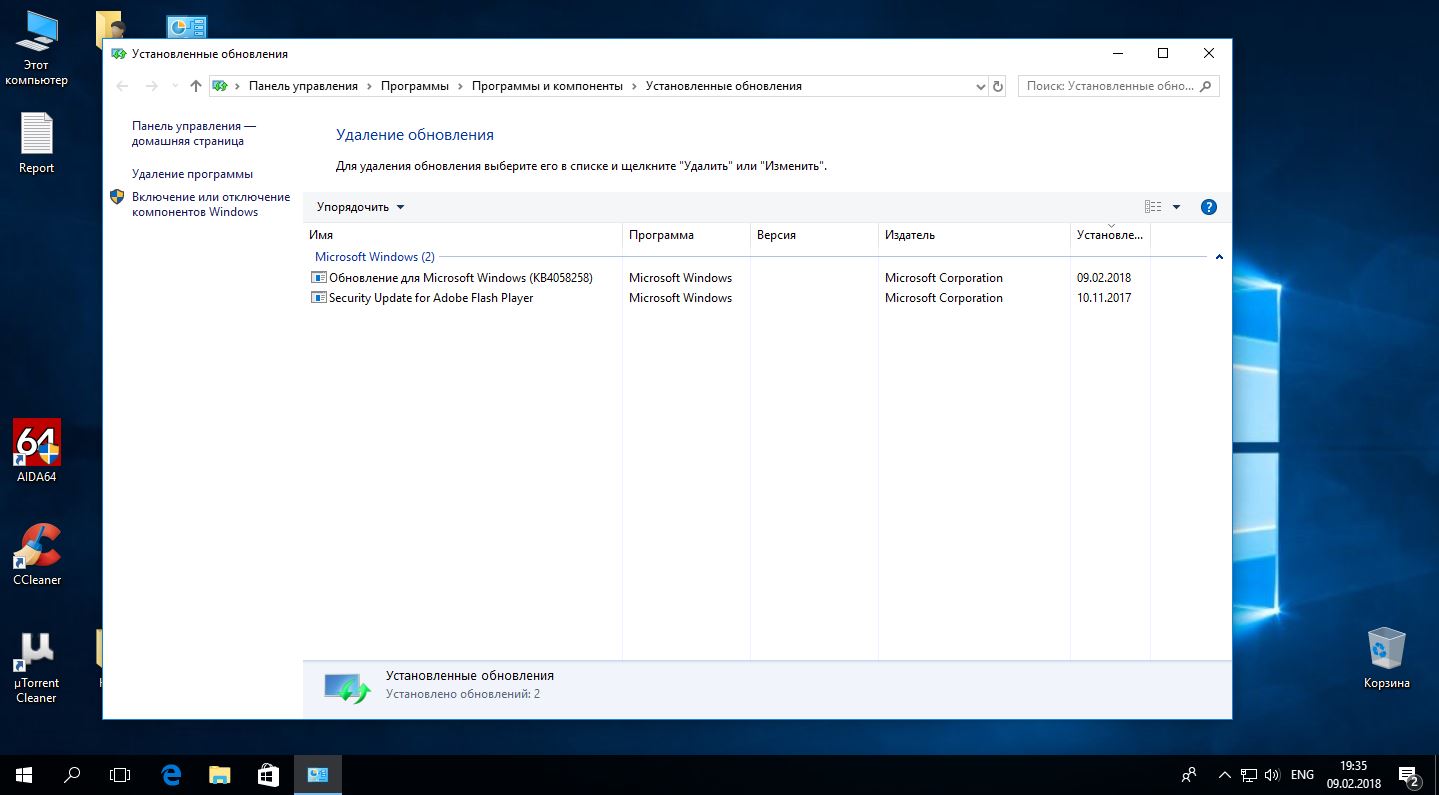1439x795 pixels.
Task: Click the search magnifier icon in the window
Action: (x=1207, y=86)
